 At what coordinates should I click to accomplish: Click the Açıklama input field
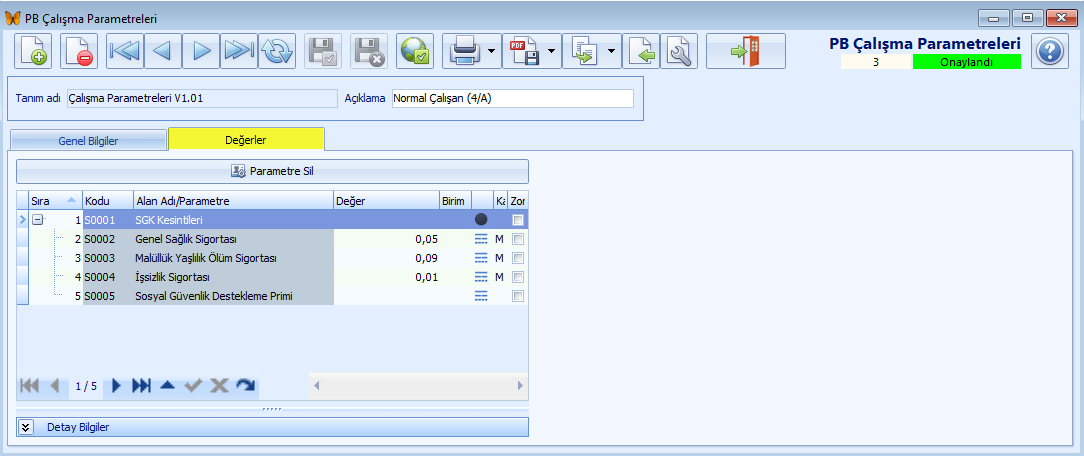pos(511,98)
